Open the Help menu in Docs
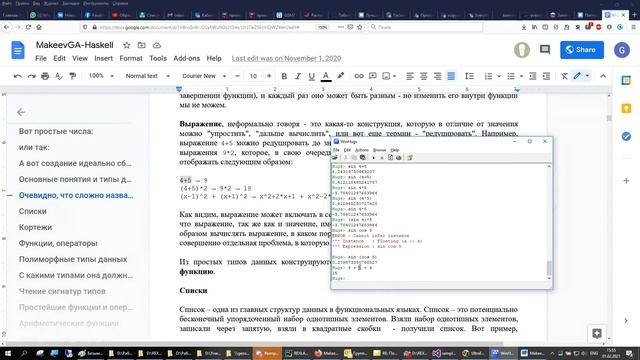640x360 pixels. click(x=214, y=58)
